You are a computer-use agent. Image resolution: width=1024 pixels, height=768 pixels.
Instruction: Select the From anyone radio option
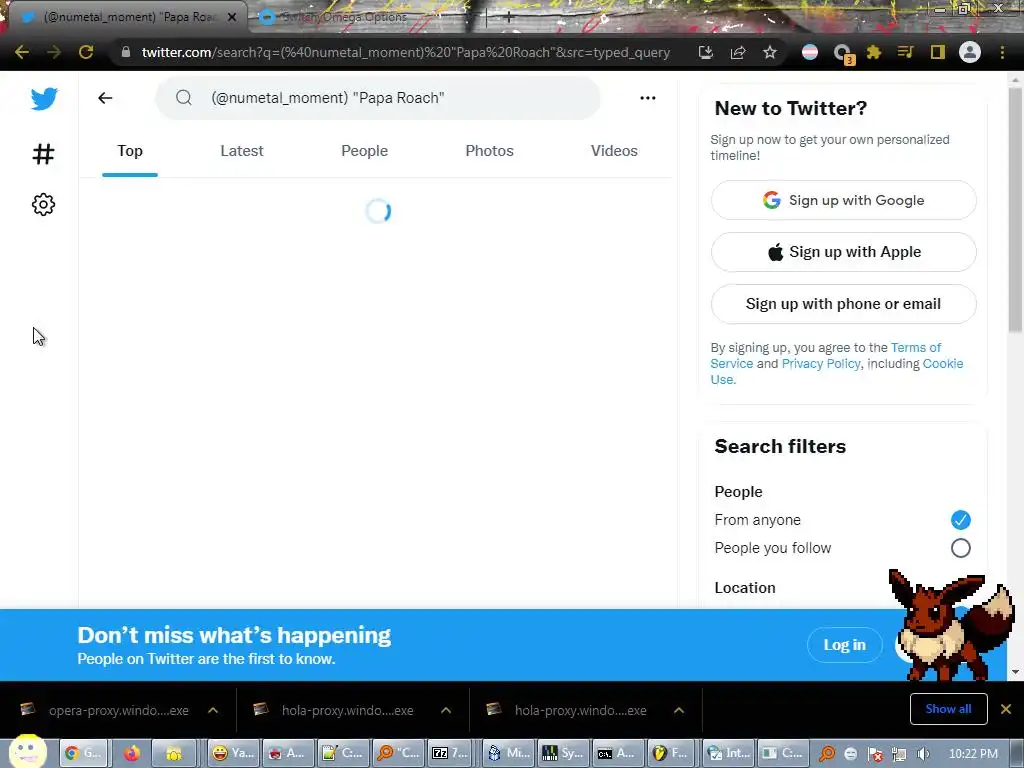point(960,520)
